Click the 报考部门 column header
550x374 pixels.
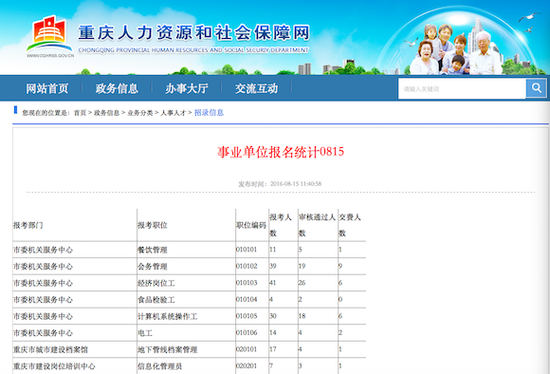click(x=28, y=225)
